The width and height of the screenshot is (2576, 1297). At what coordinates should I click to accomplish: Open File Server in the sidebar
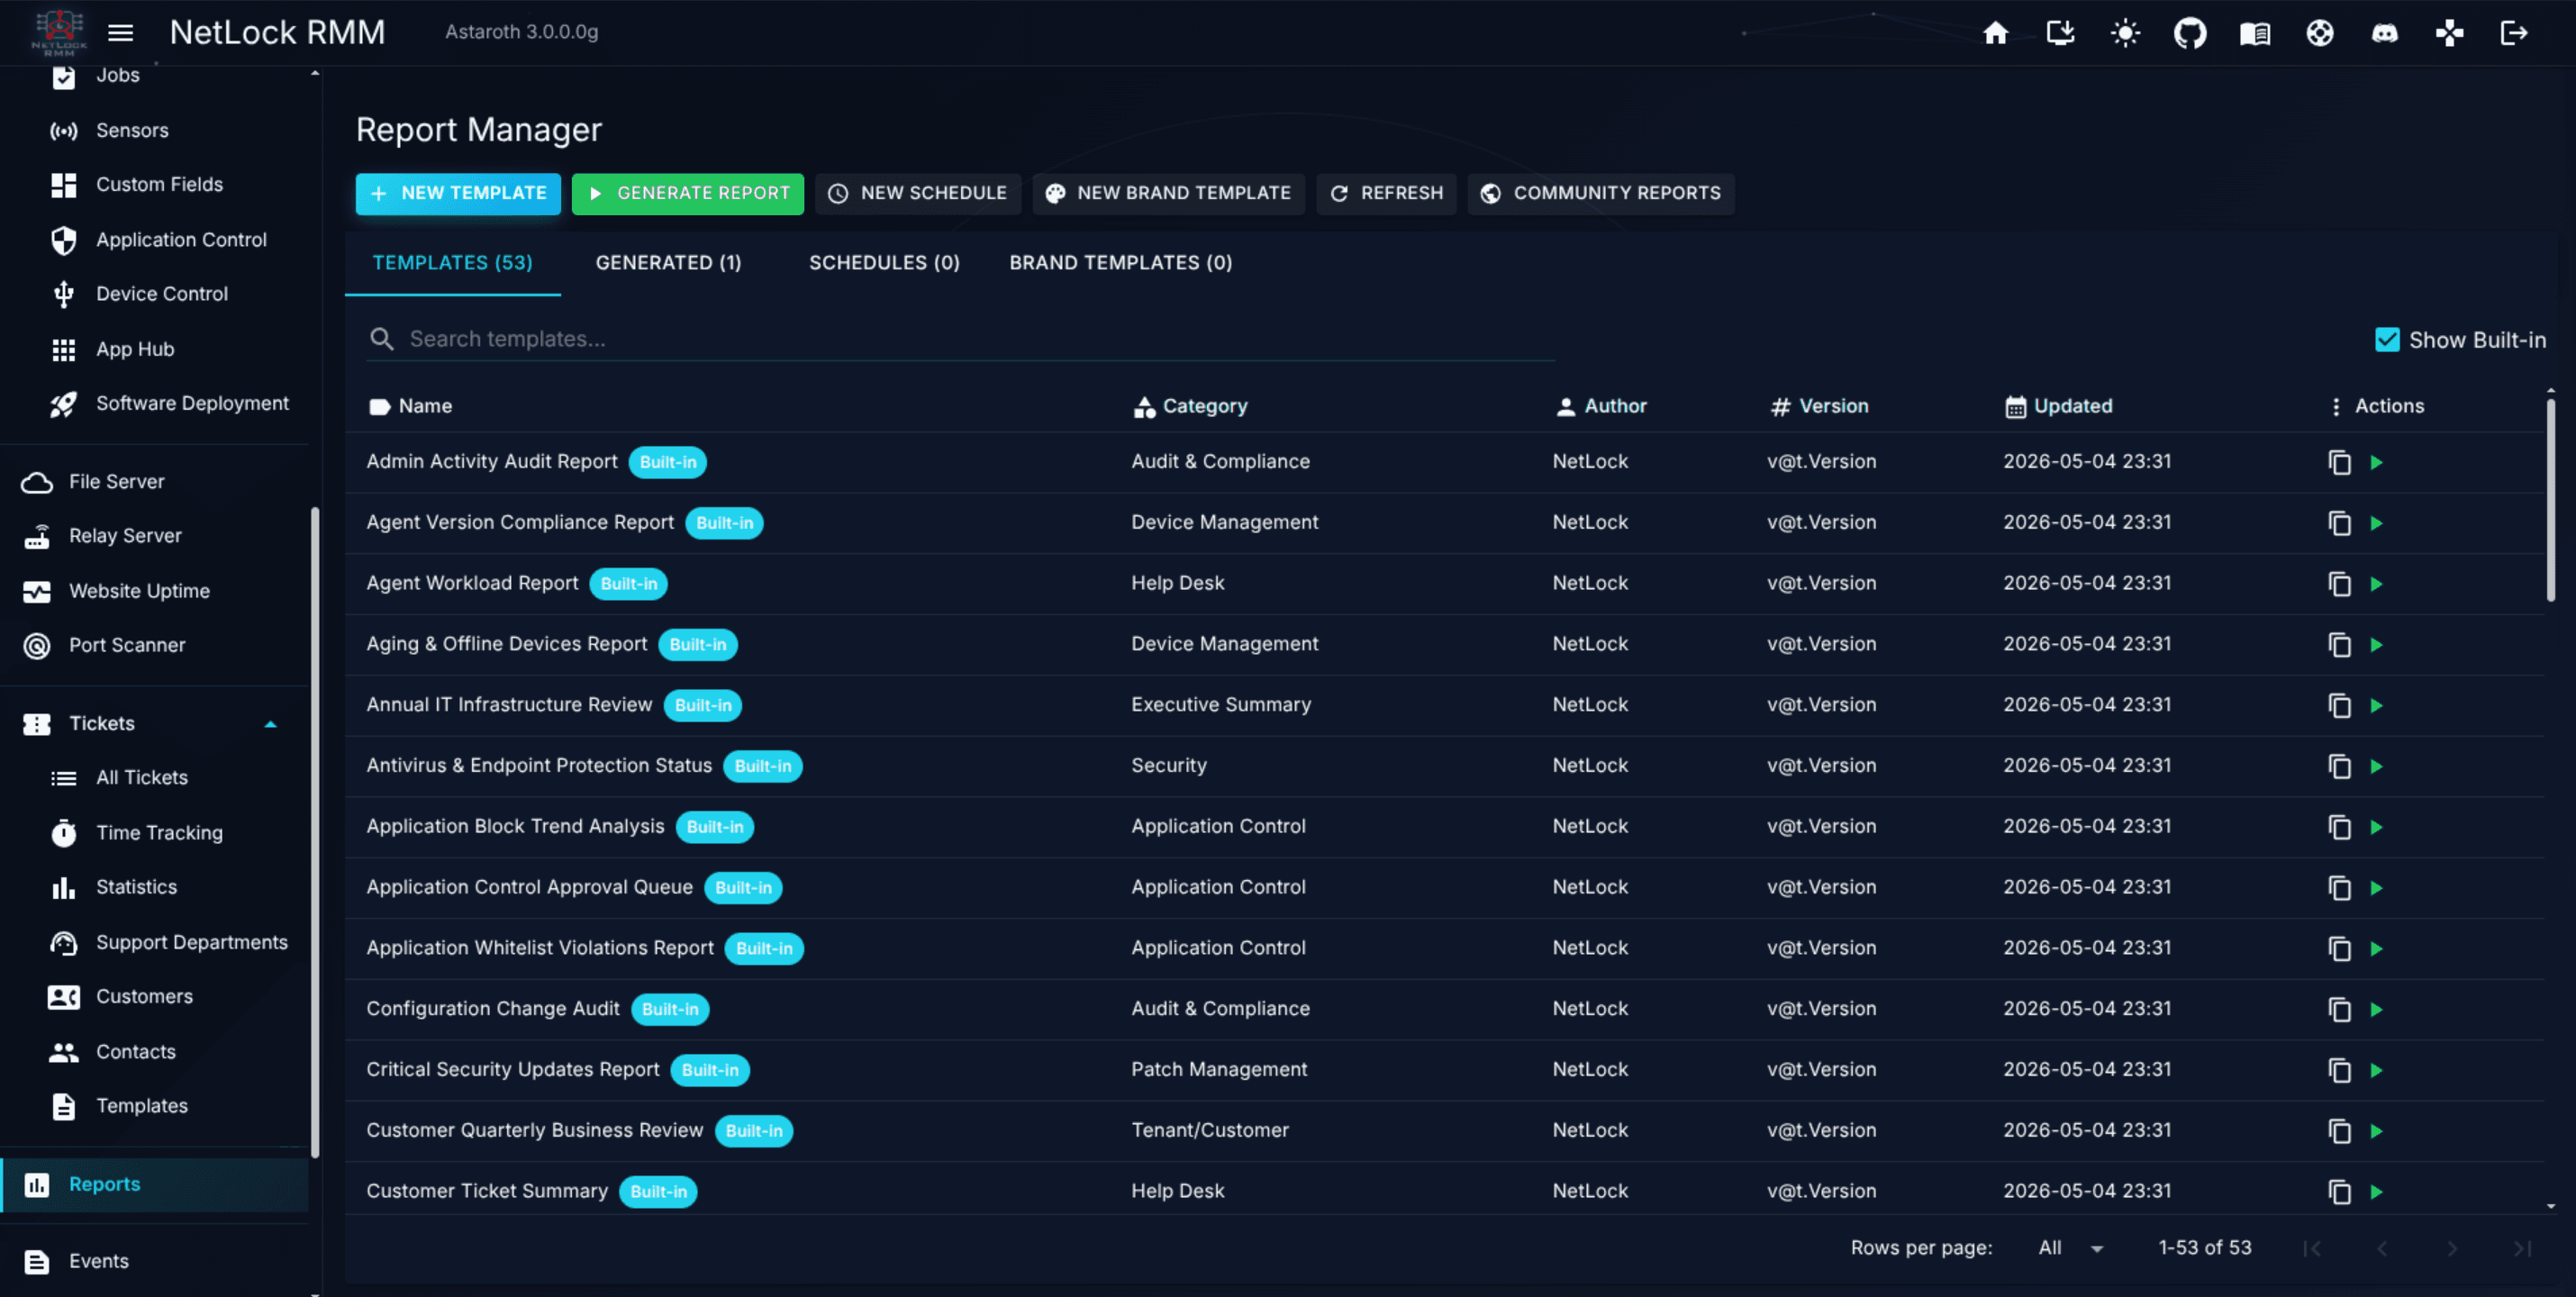[x=155, y=482]
